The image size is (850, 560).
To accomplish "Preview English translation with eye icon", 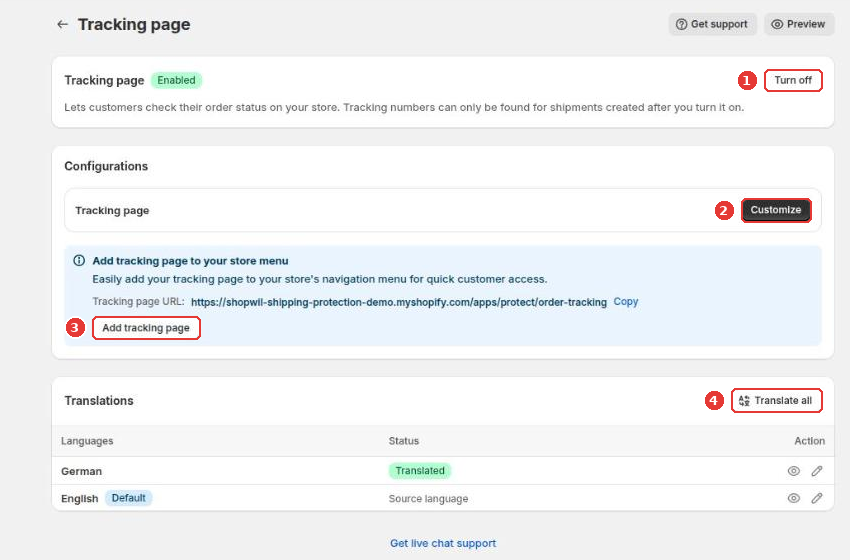I will click(794, 498).
